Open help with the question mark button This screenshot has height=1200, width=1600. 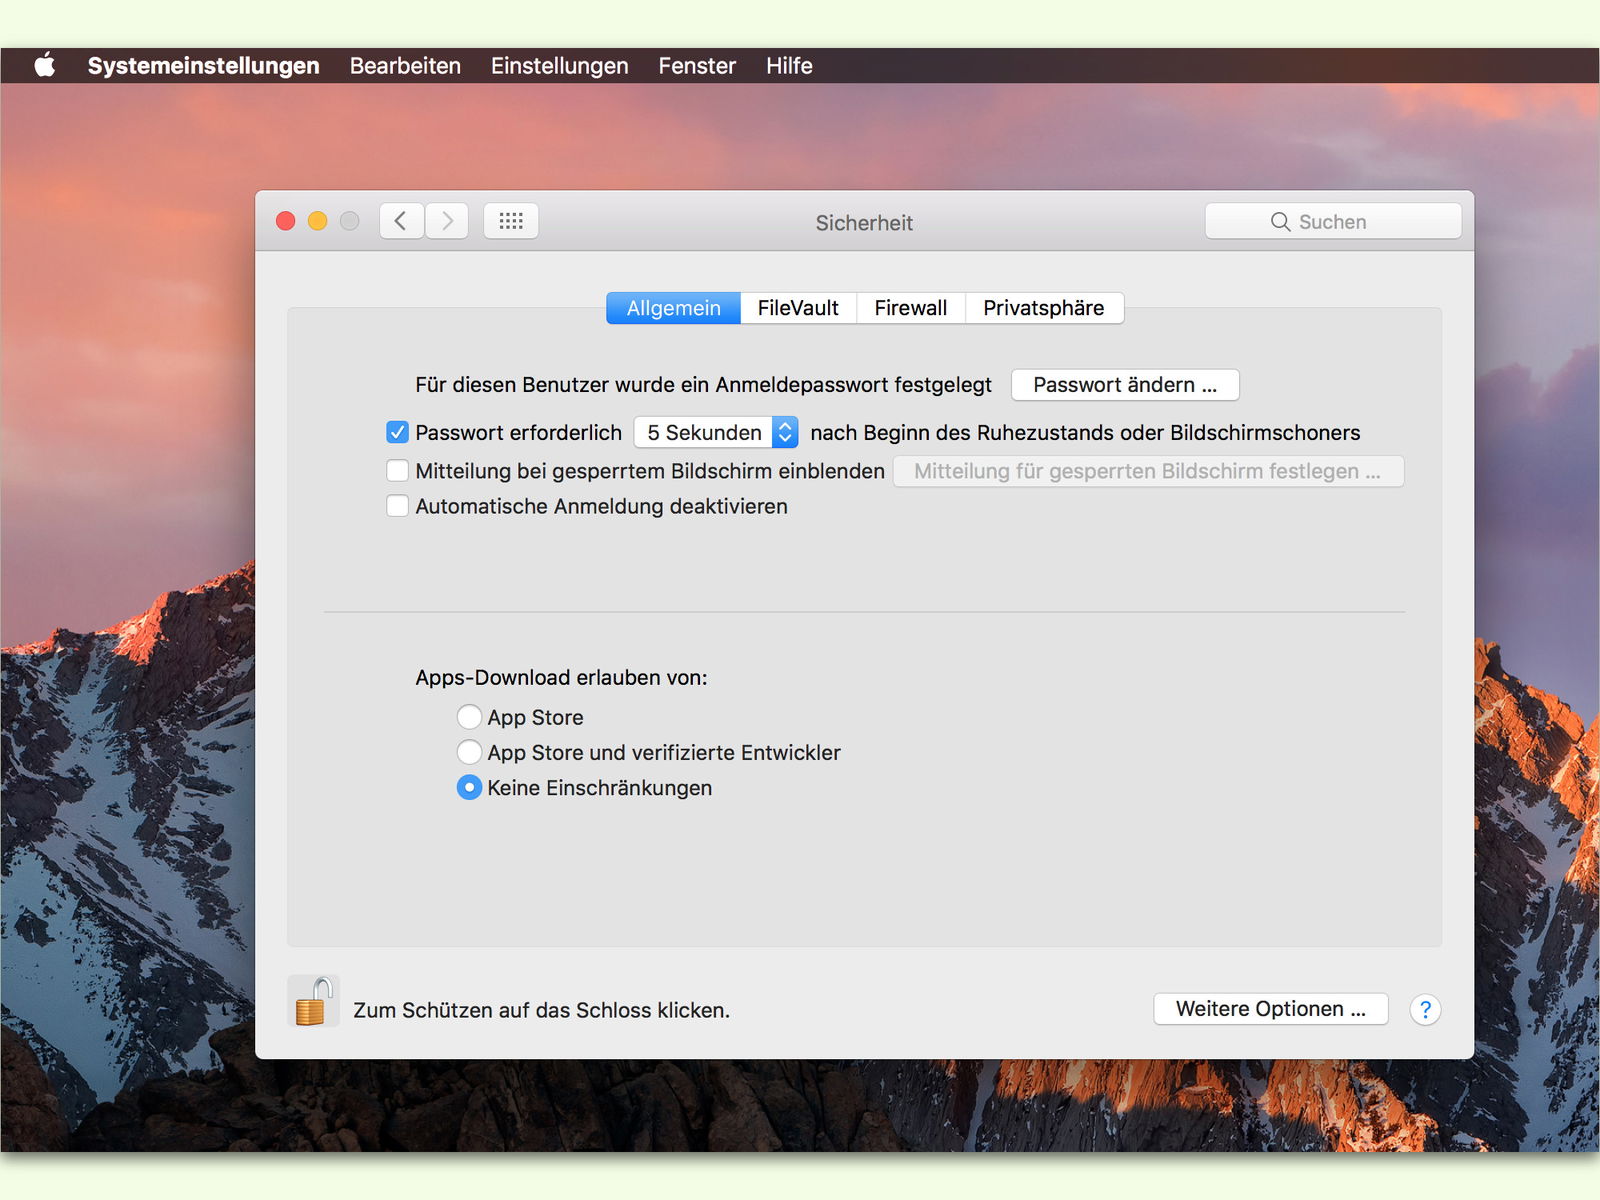click(1425, 1010)
